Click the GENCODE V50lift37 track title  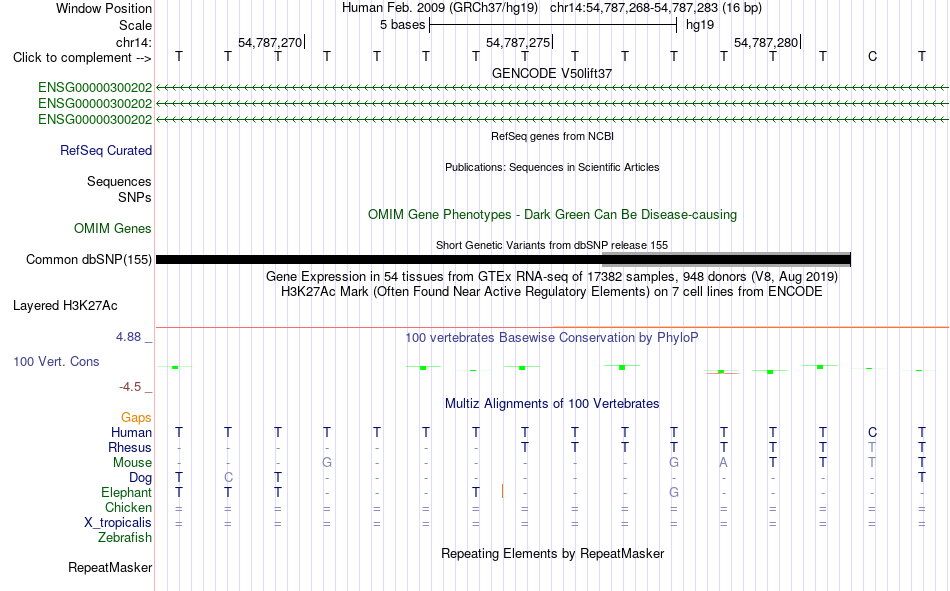(x=552, y=73)
